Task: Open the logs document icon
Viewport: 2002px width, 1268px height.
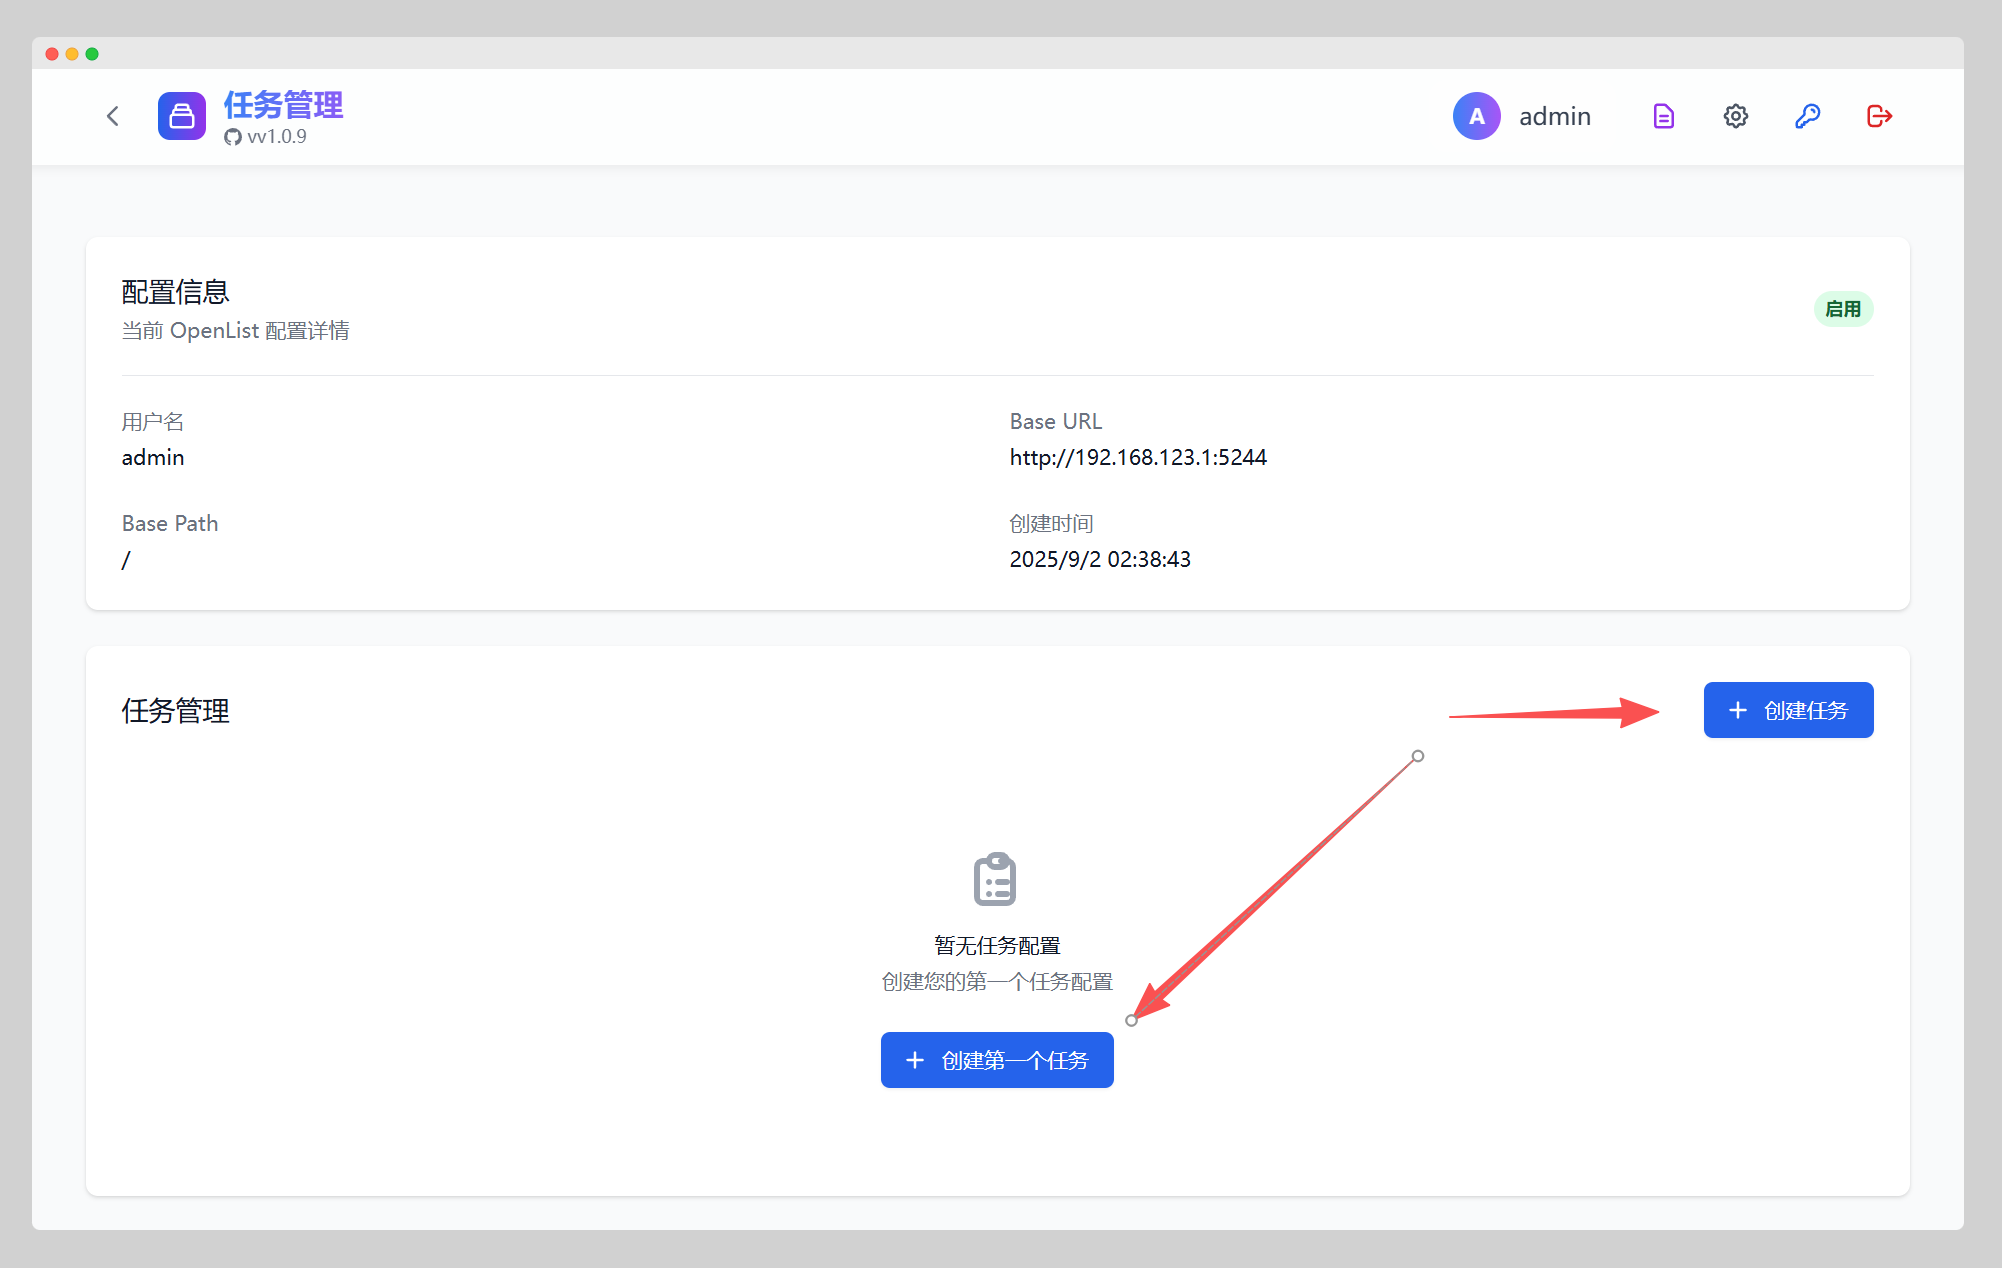Action: coord(1663,116)
